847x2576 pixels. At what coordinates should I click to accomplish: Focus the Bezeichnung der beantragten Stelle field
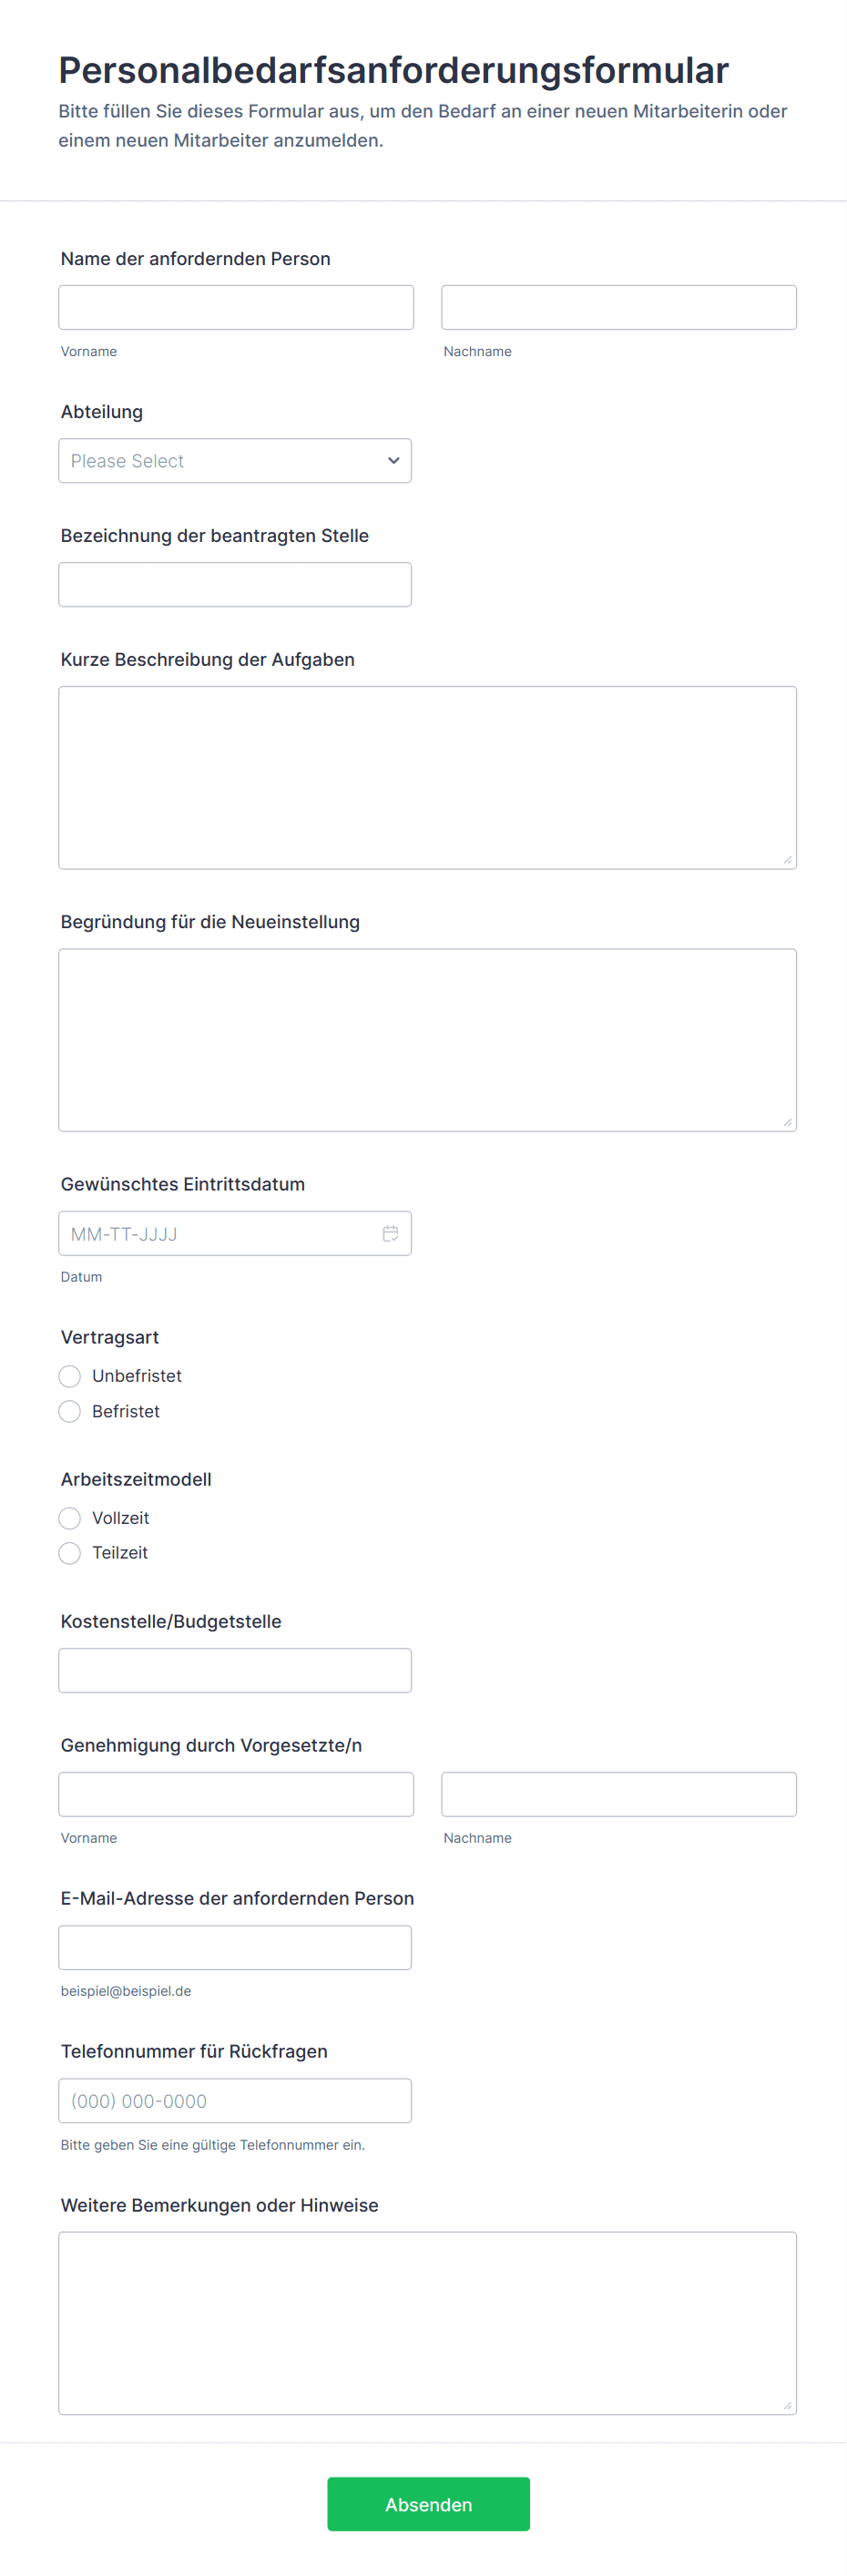(235, 585)
